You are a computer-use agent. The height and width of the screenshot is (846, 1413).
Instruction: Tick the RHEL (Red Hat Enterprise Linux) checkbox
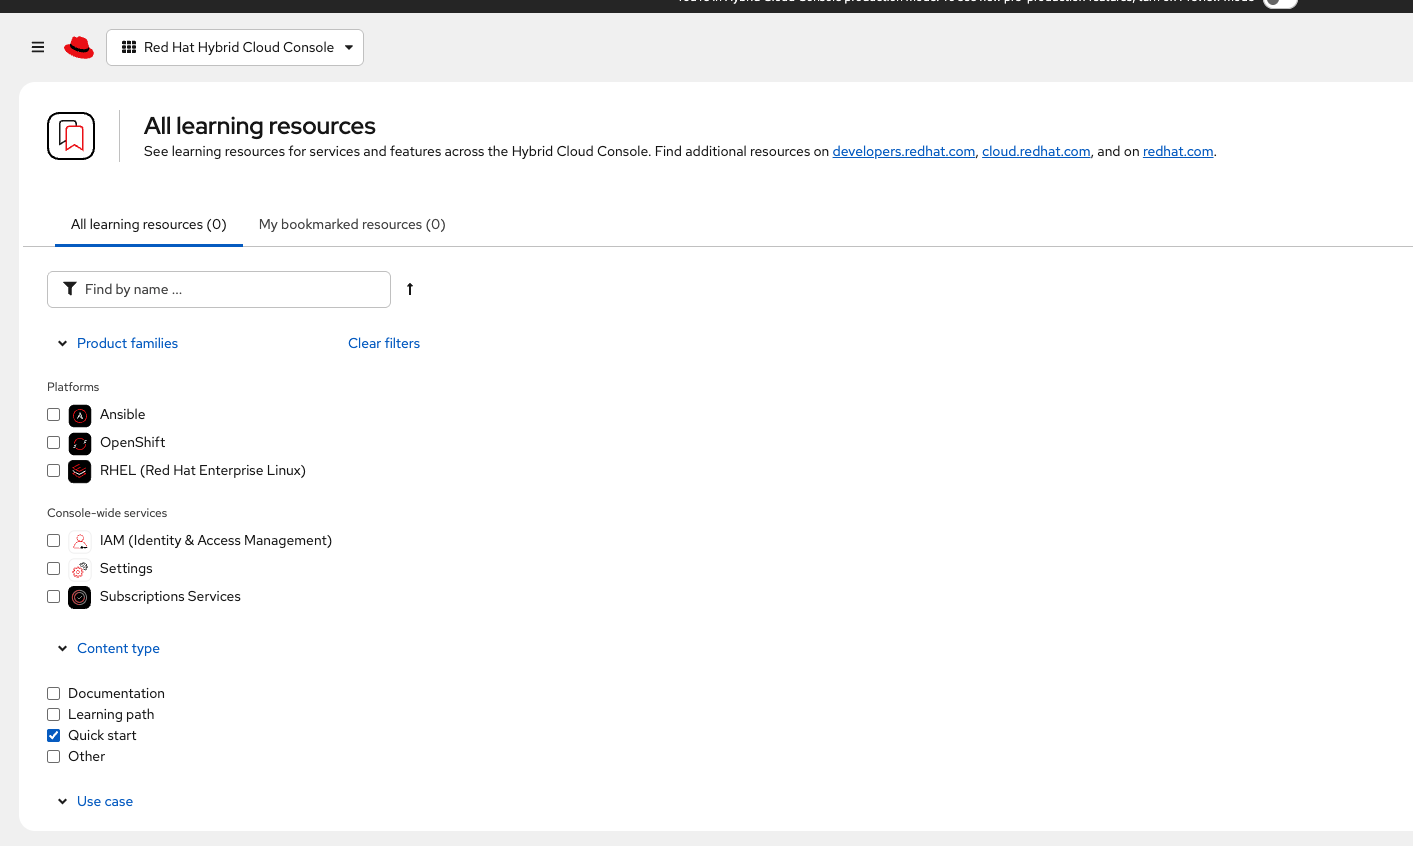tap(54, 471)
